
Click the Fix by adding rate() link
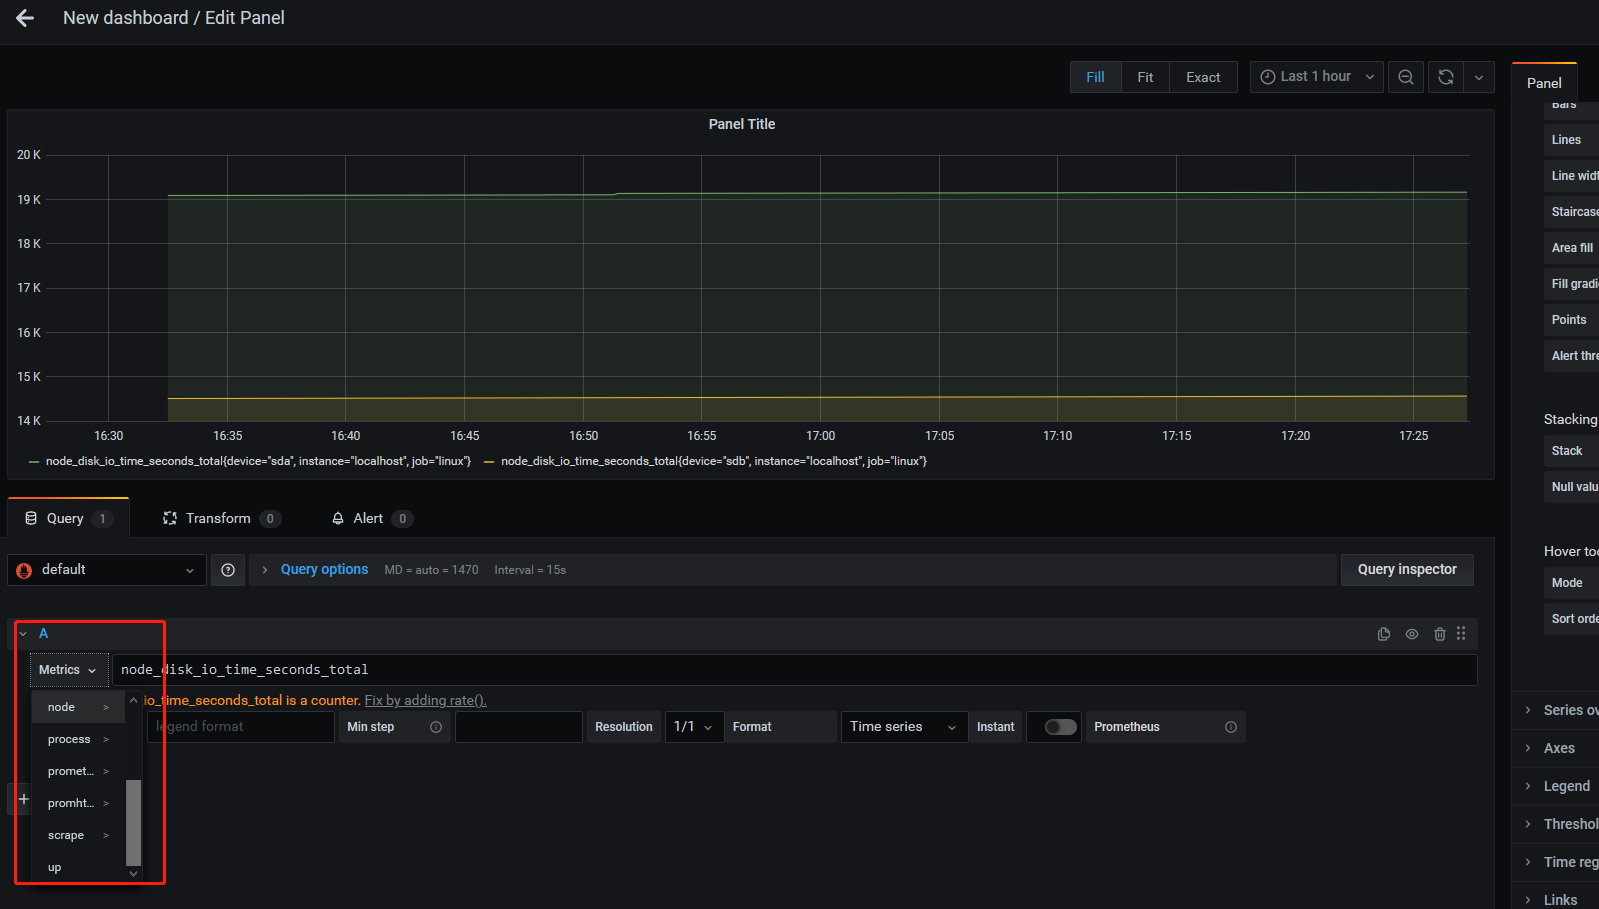[x=425, y=701]
